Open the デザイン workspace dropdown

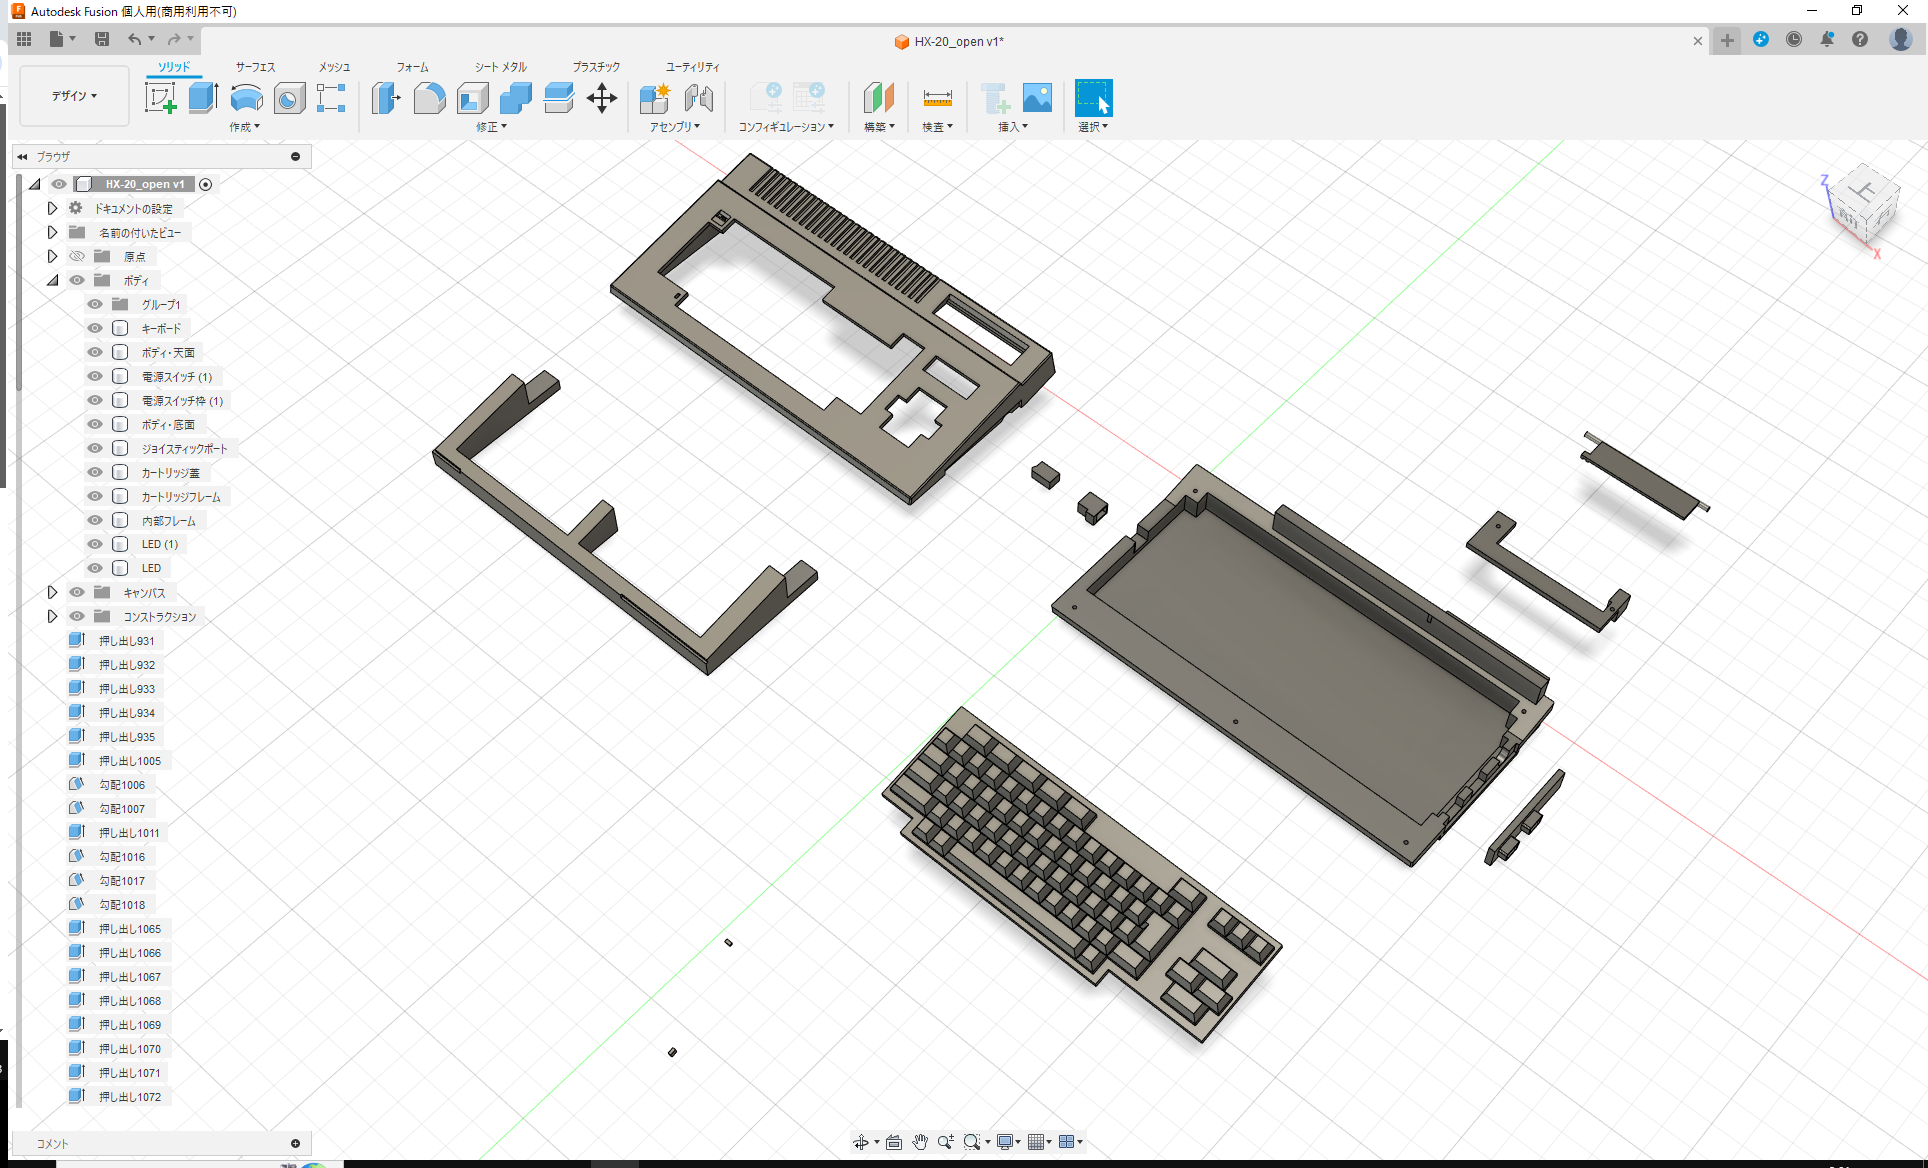[73, 95]
